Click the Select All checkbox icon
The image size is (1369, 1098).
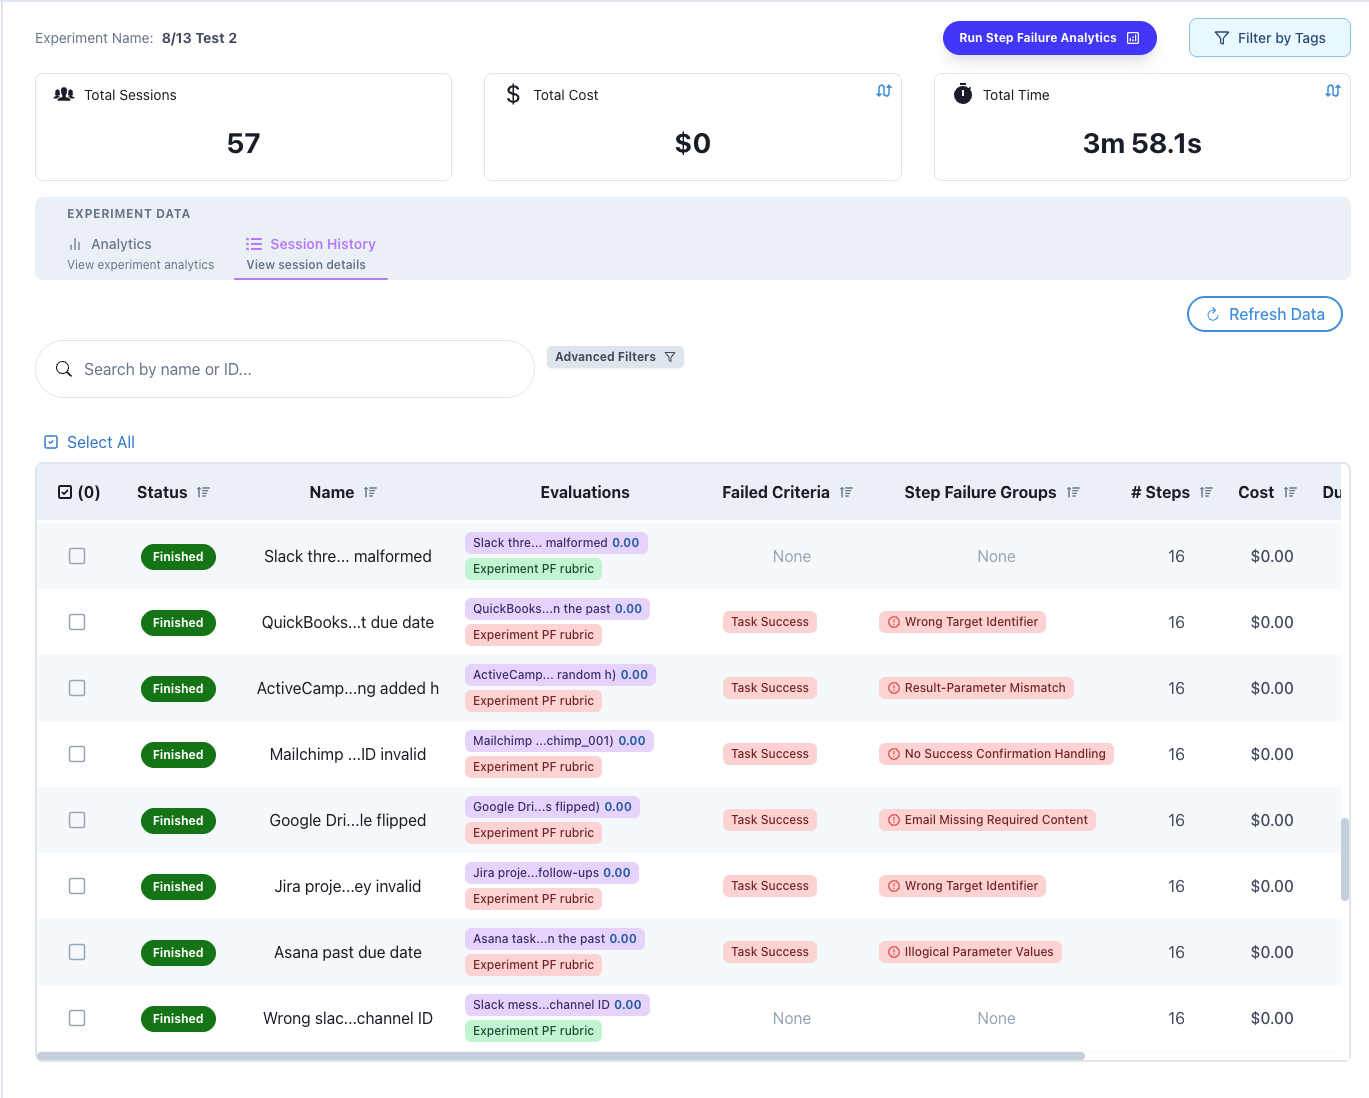point(51,442)
